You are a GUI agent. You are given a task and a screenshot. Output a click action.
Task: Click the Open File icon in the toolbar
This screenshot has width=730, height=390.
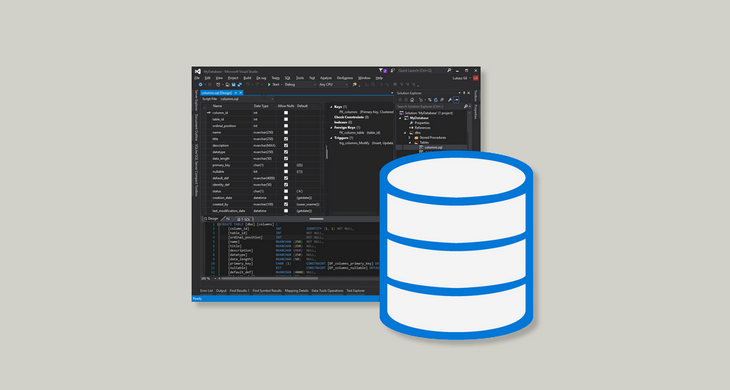227,85
